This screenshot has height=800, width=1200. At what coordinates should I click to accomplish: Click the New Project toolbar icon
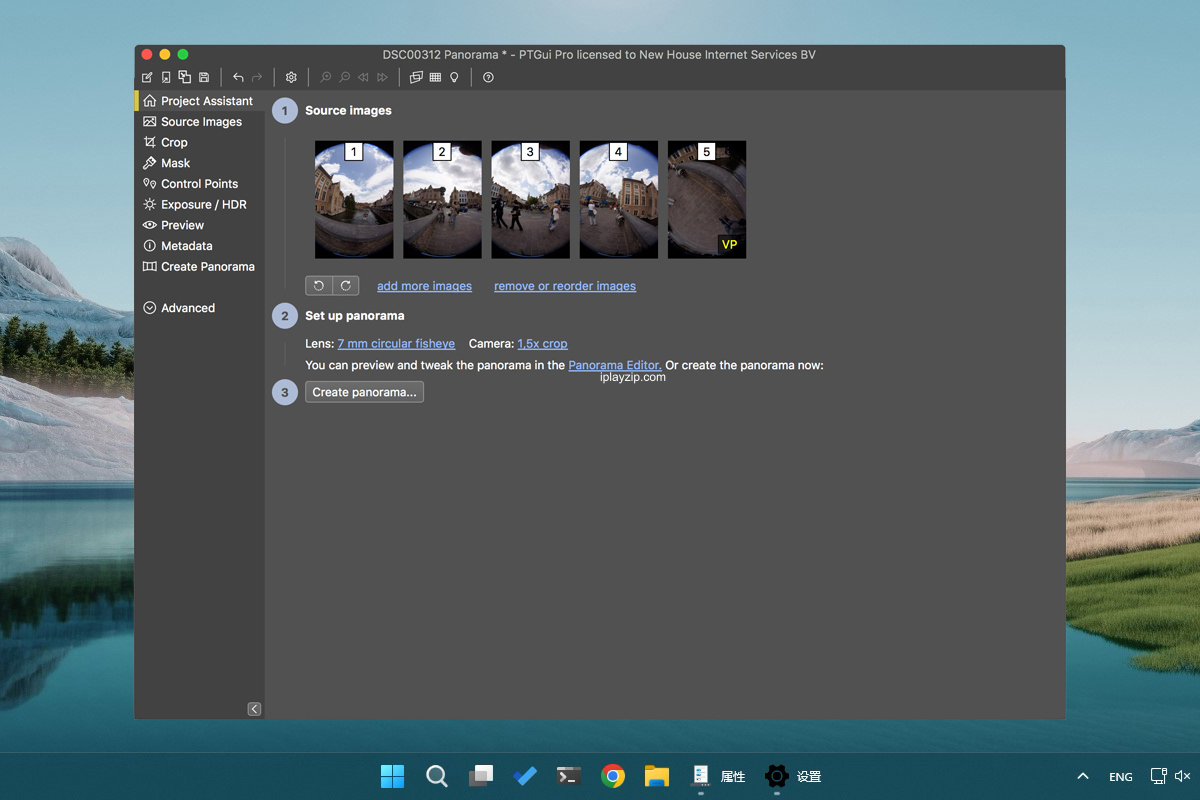click(x=147, y=77)
